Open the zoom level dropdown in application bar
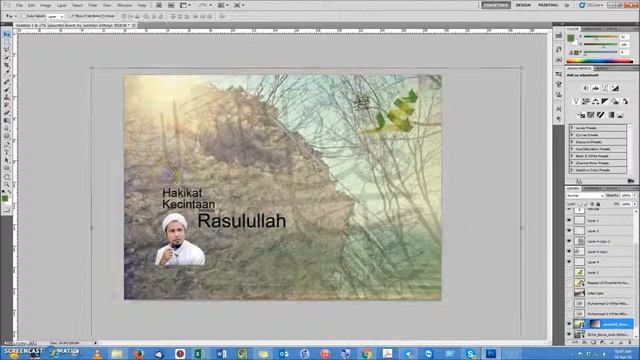Screen dimensions: 640x360 (204, 5)
